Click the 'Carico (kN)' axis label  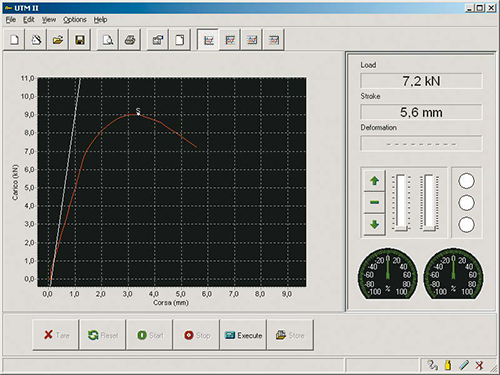pyautogui.click(x=15, y=182)
